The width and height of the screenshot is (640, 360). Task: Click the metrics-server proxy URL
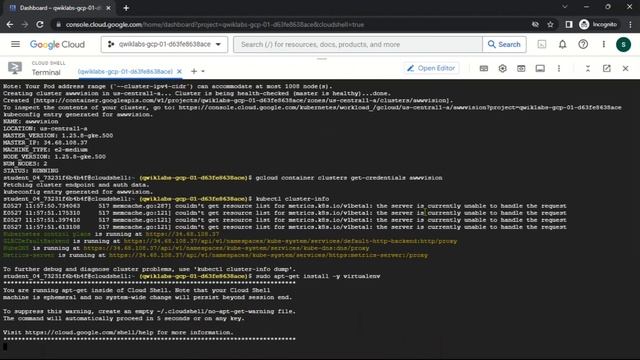(269, 255)
